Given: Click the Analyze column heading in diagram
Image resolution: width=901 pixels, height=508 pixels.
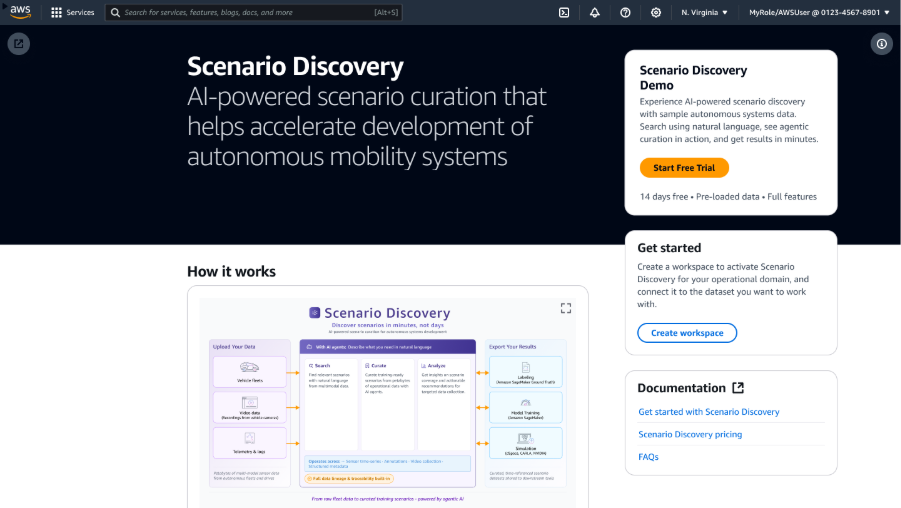Looking at the screenshot, I should click(x=433, y=365).
